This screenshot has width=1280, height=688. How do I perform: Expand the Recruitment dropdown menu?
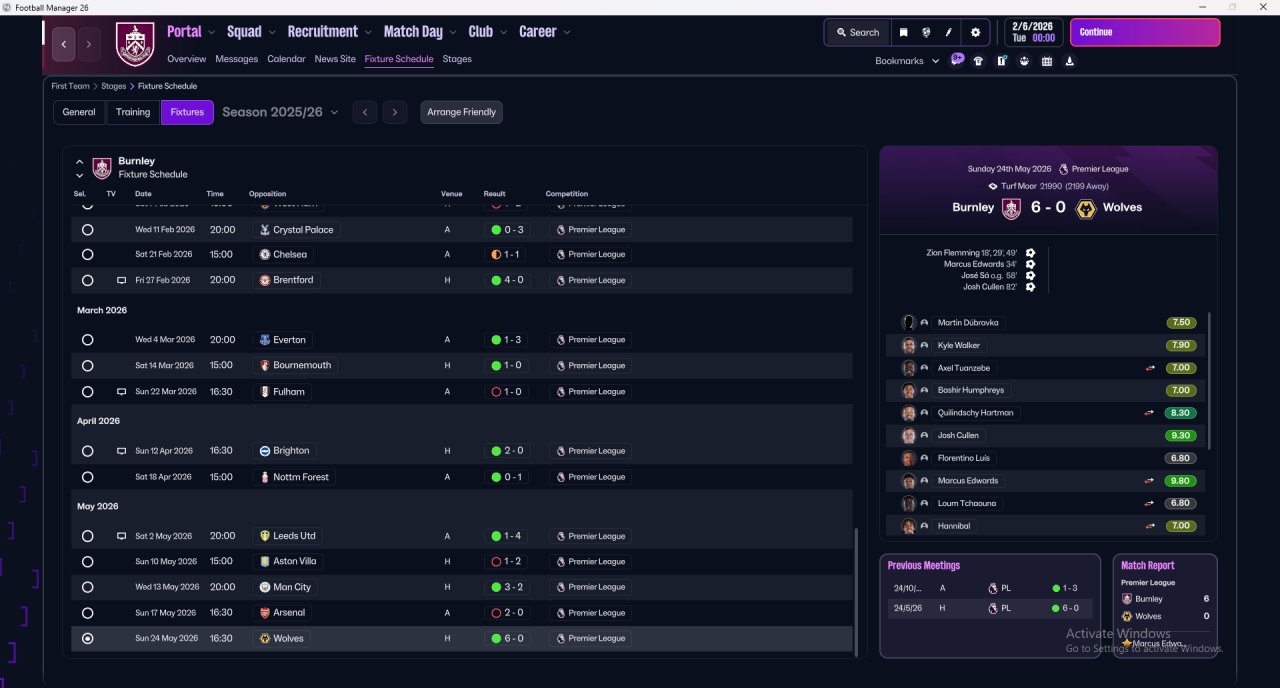[329, 32]
